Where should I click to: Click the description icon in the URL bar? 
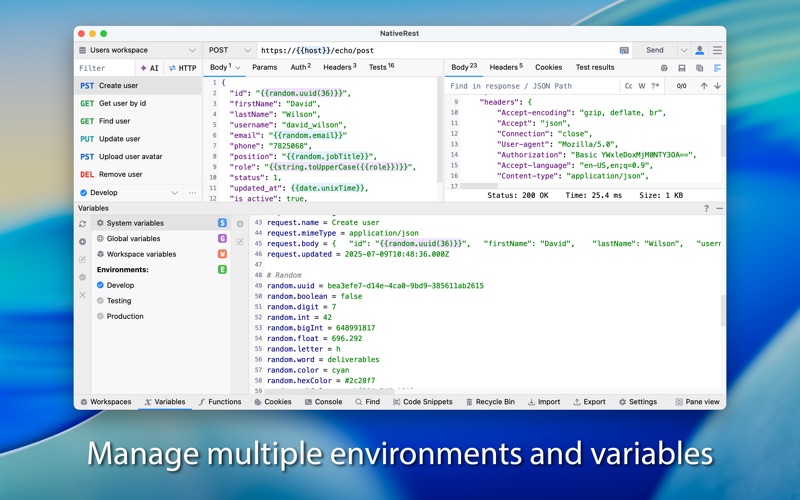624,50
